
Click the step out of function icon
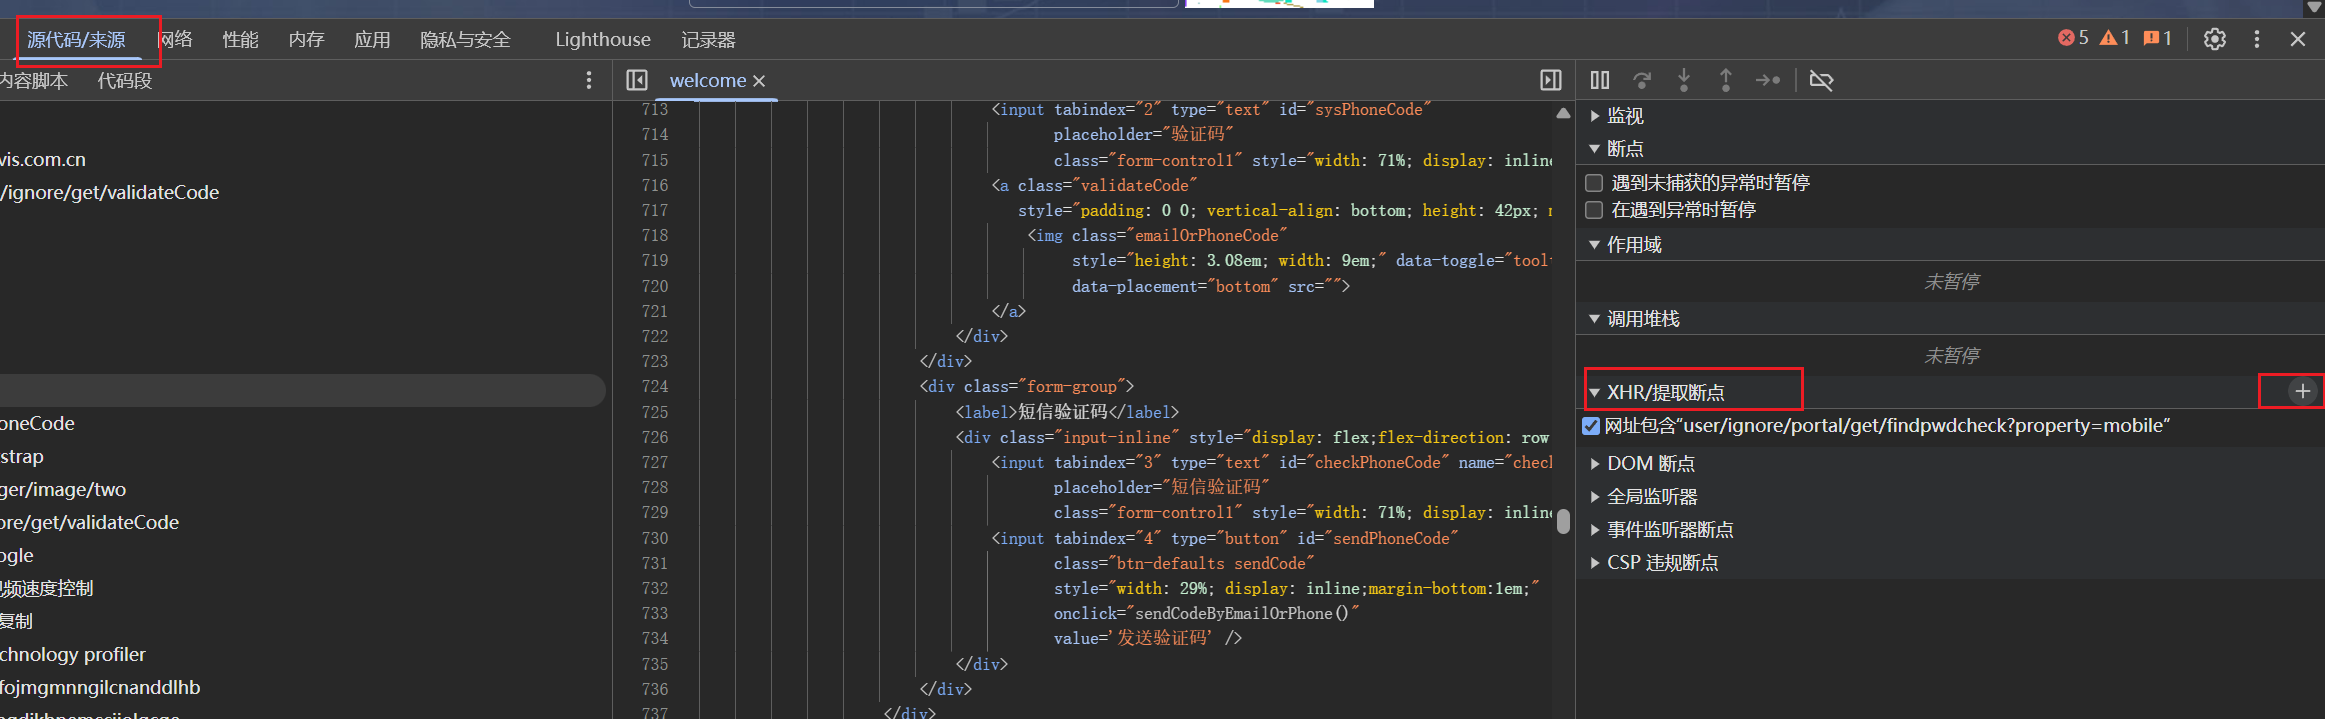coord(1725,80)
